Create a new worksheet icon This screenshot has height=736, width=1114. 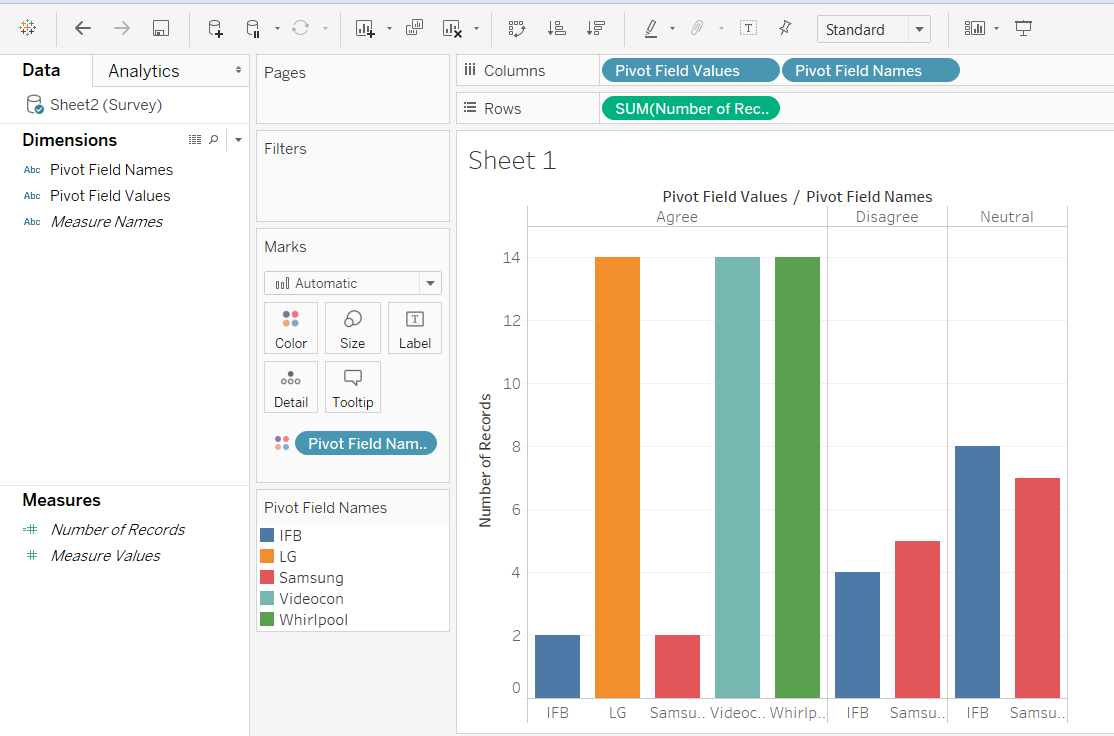pyautogui.click(x=365, y=28)
